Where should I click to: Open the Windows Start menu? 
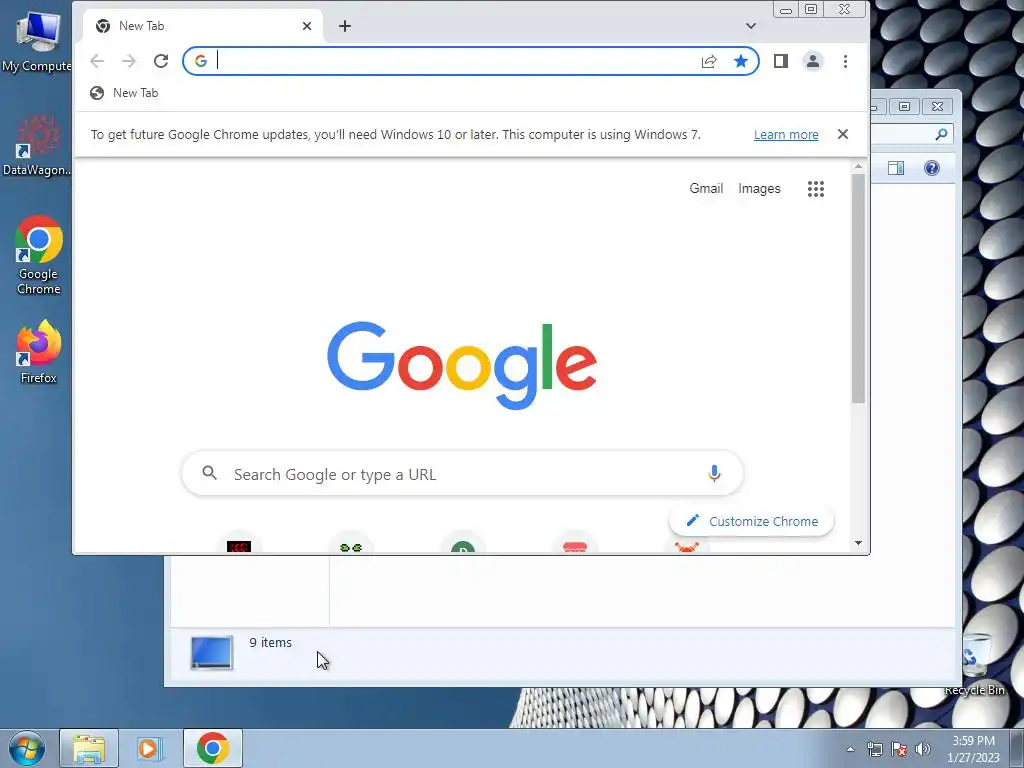point(27,748)
